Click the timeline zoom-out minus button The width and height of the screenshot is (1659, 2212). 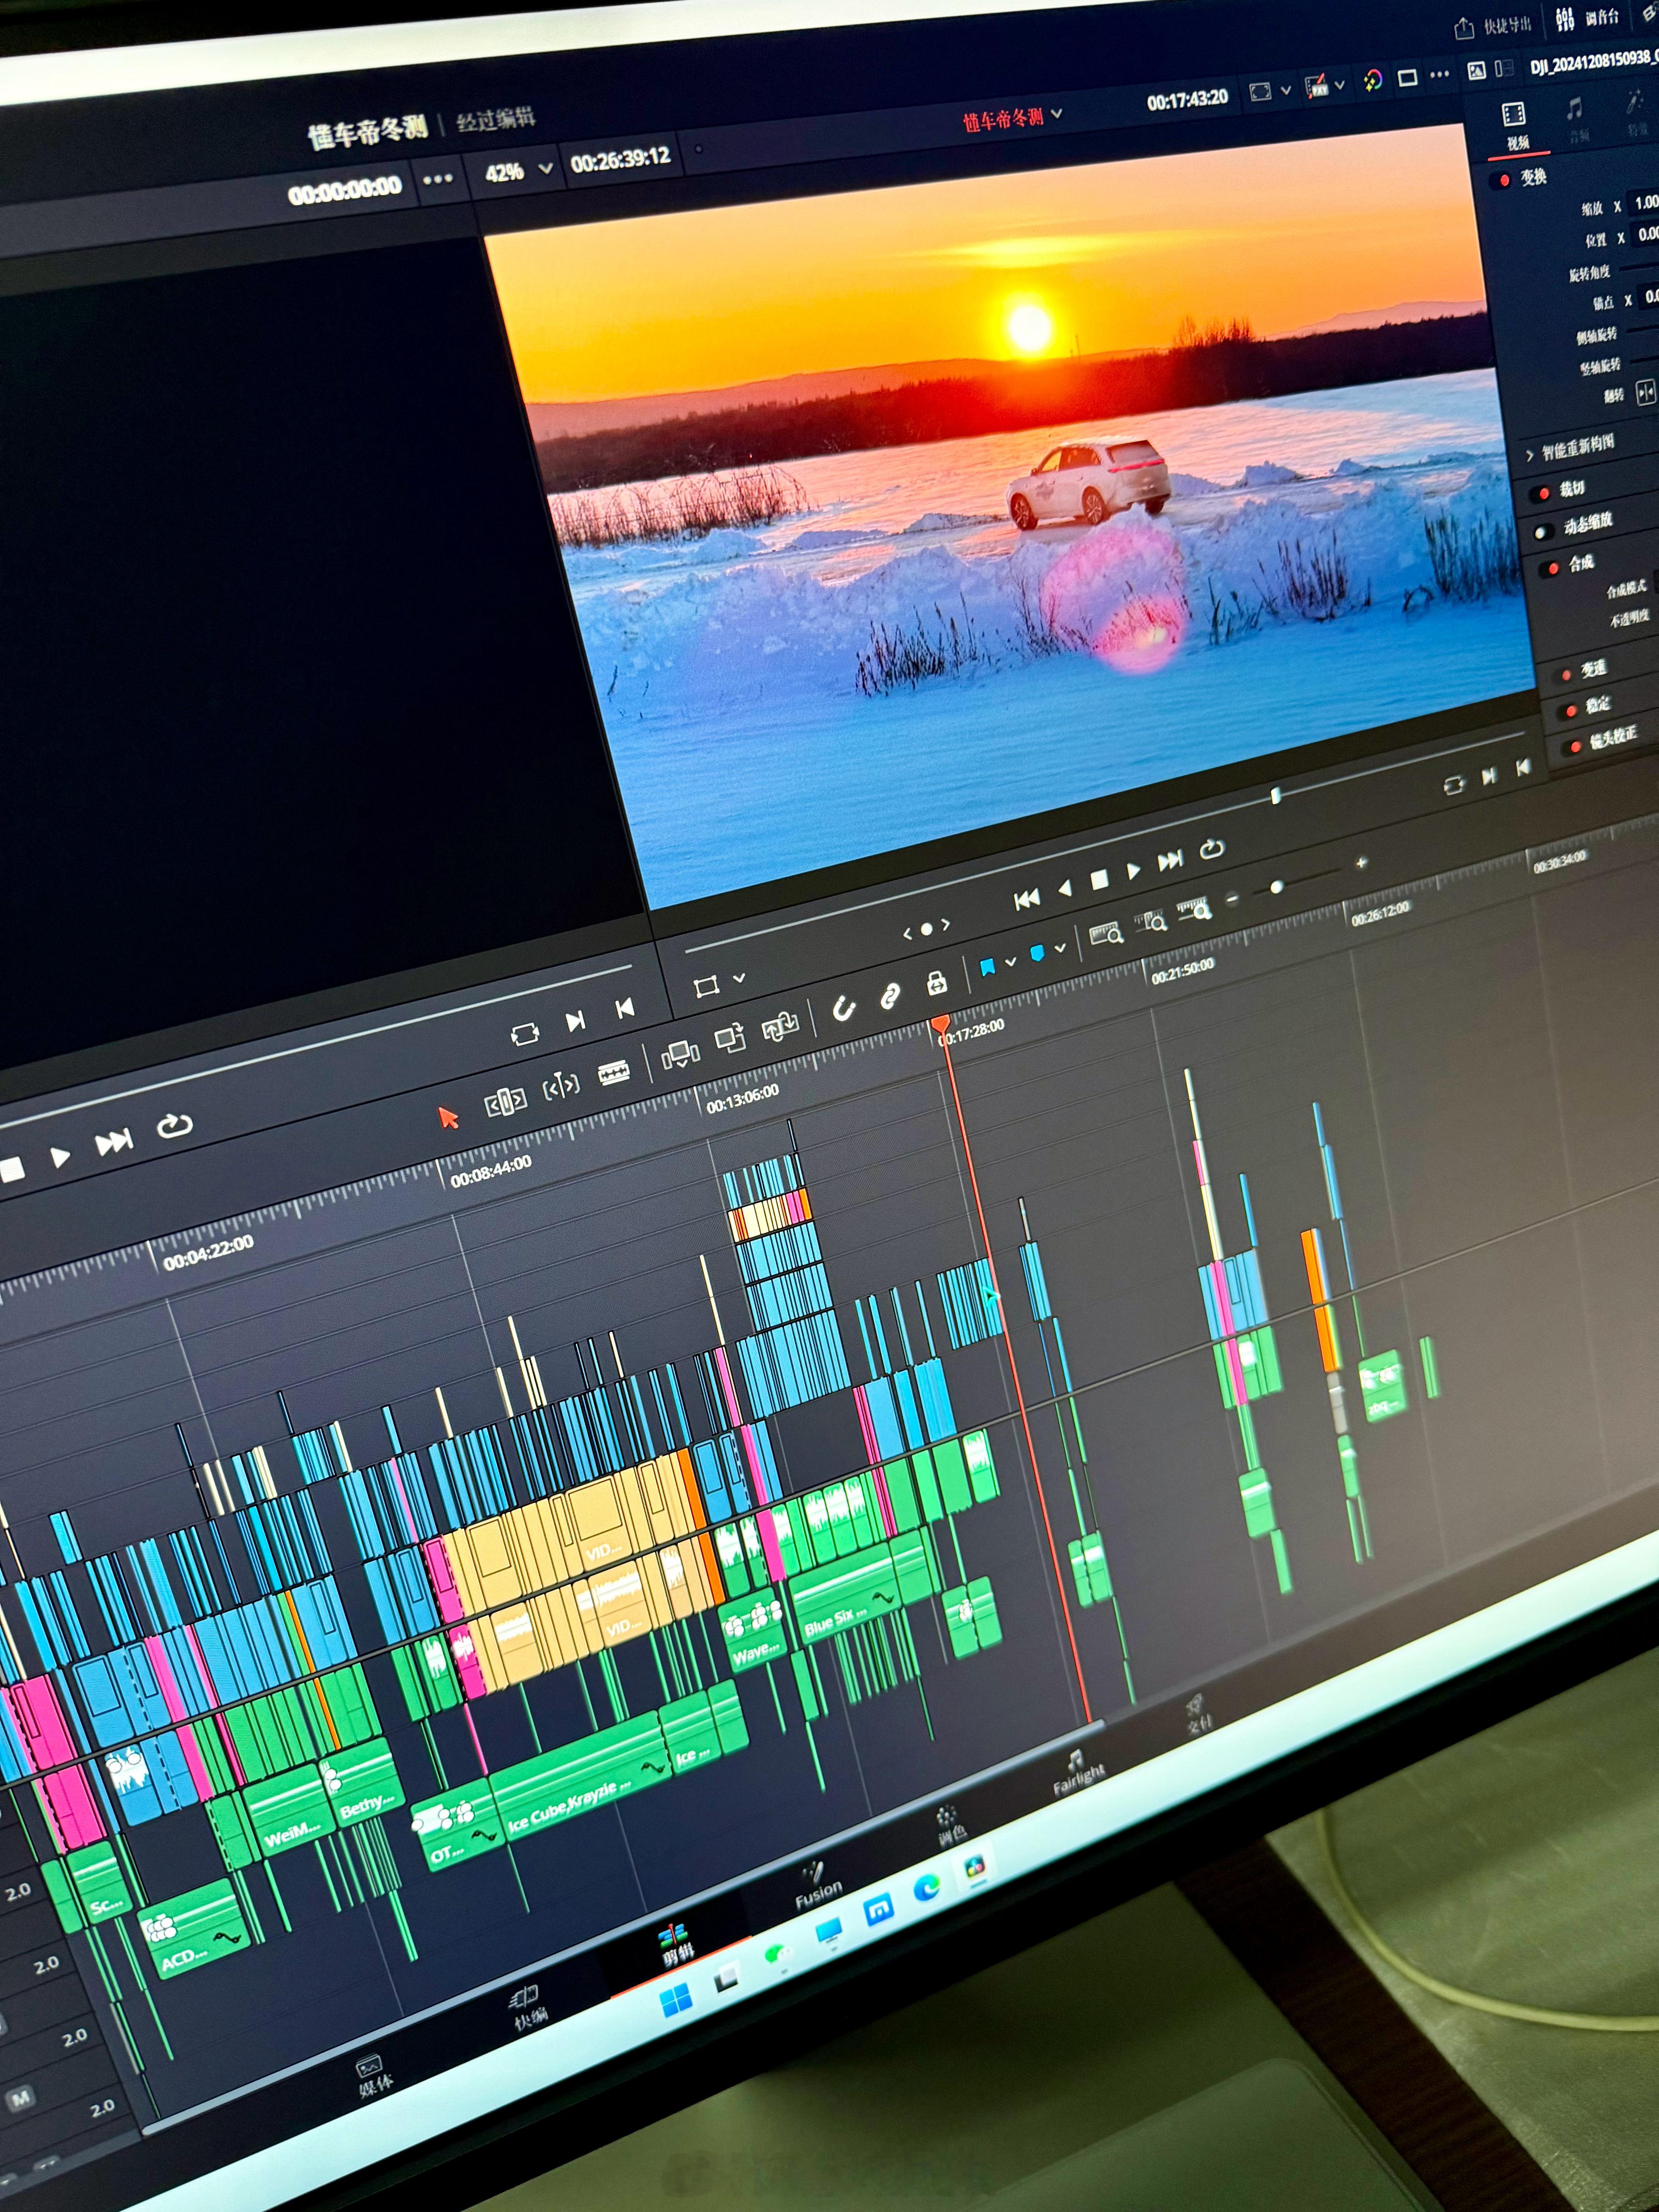click(1232, 899)
